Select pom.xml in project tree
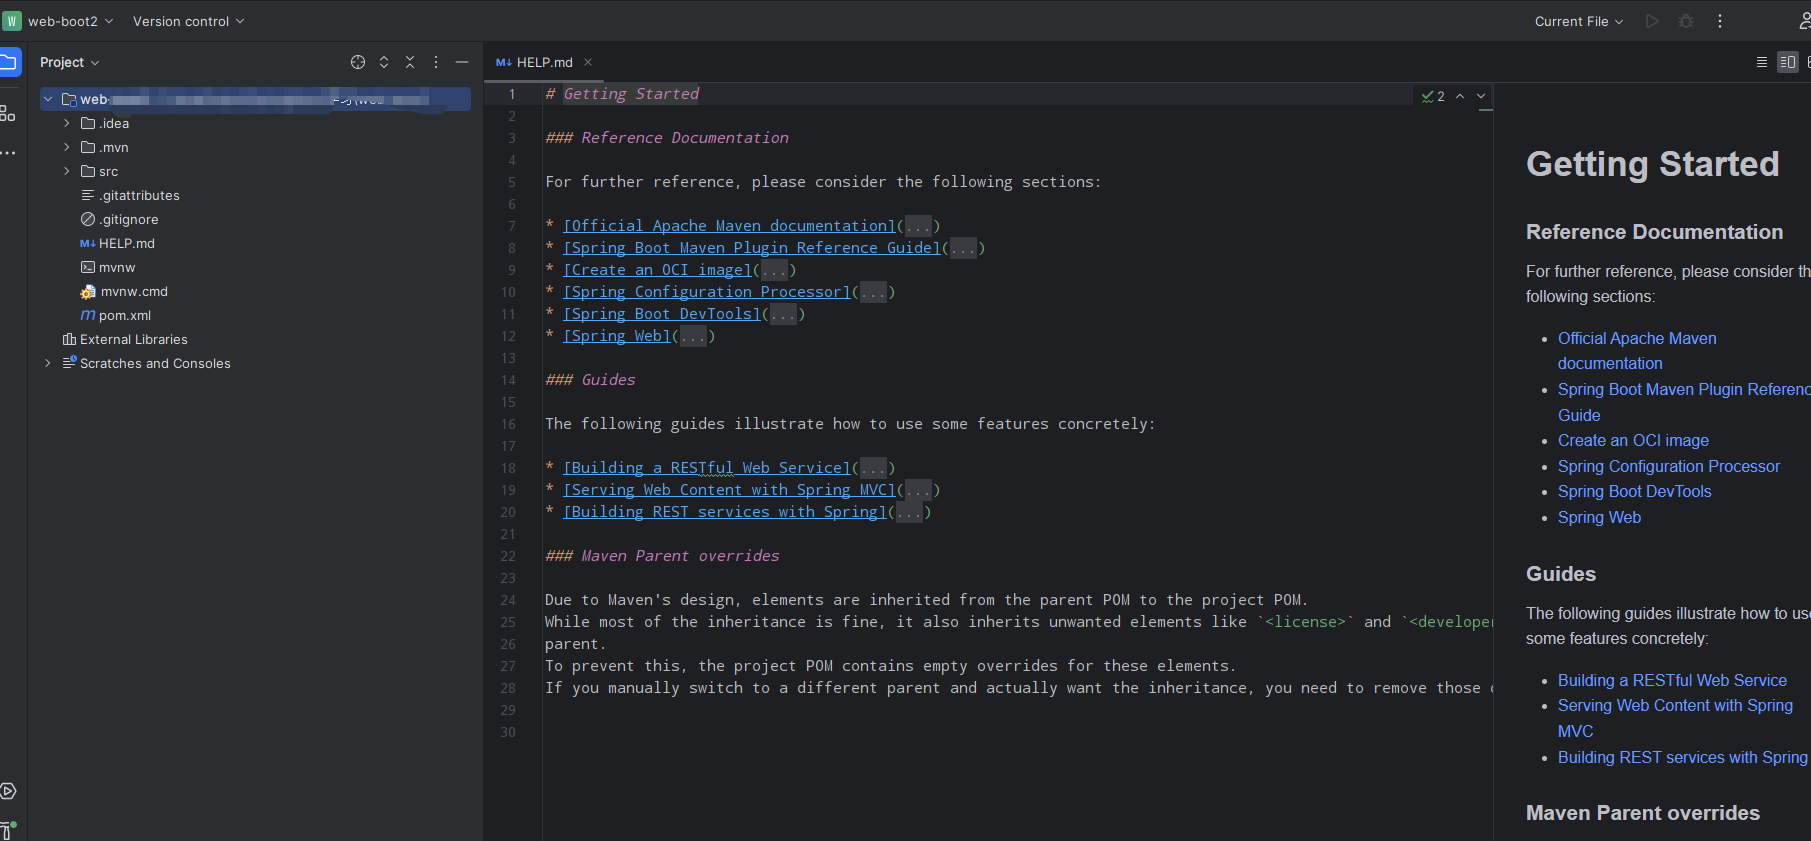The width and height of the screenshot is (1811, 841). 115,315
